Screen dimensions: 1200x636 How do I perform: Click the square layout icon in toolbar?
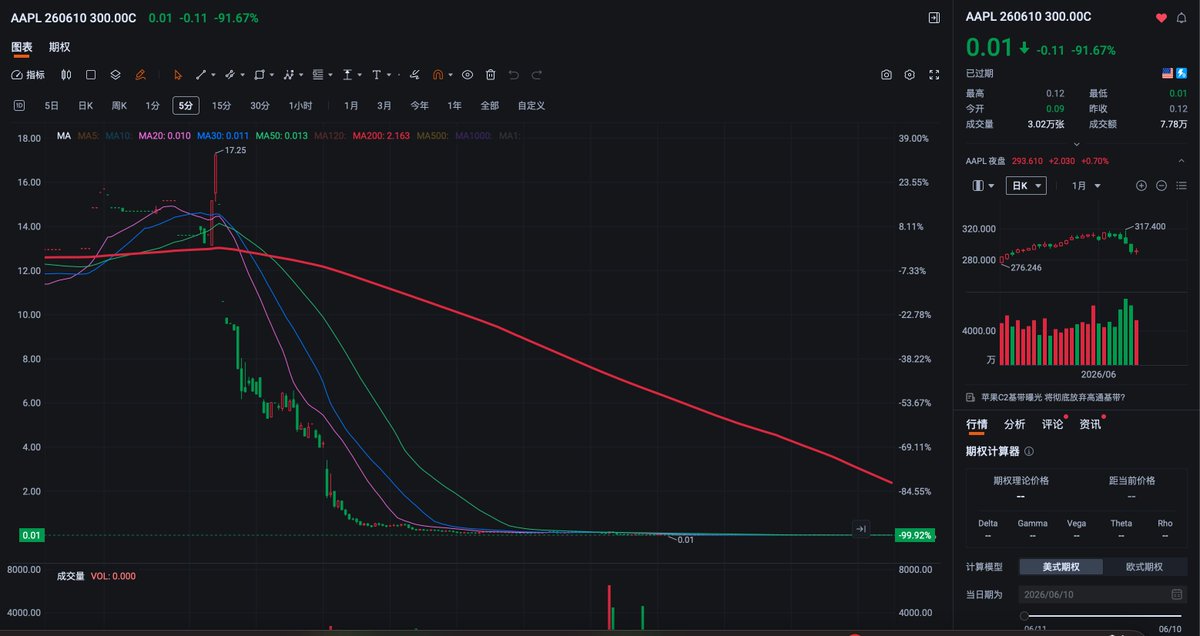click(x=90, y=75)
